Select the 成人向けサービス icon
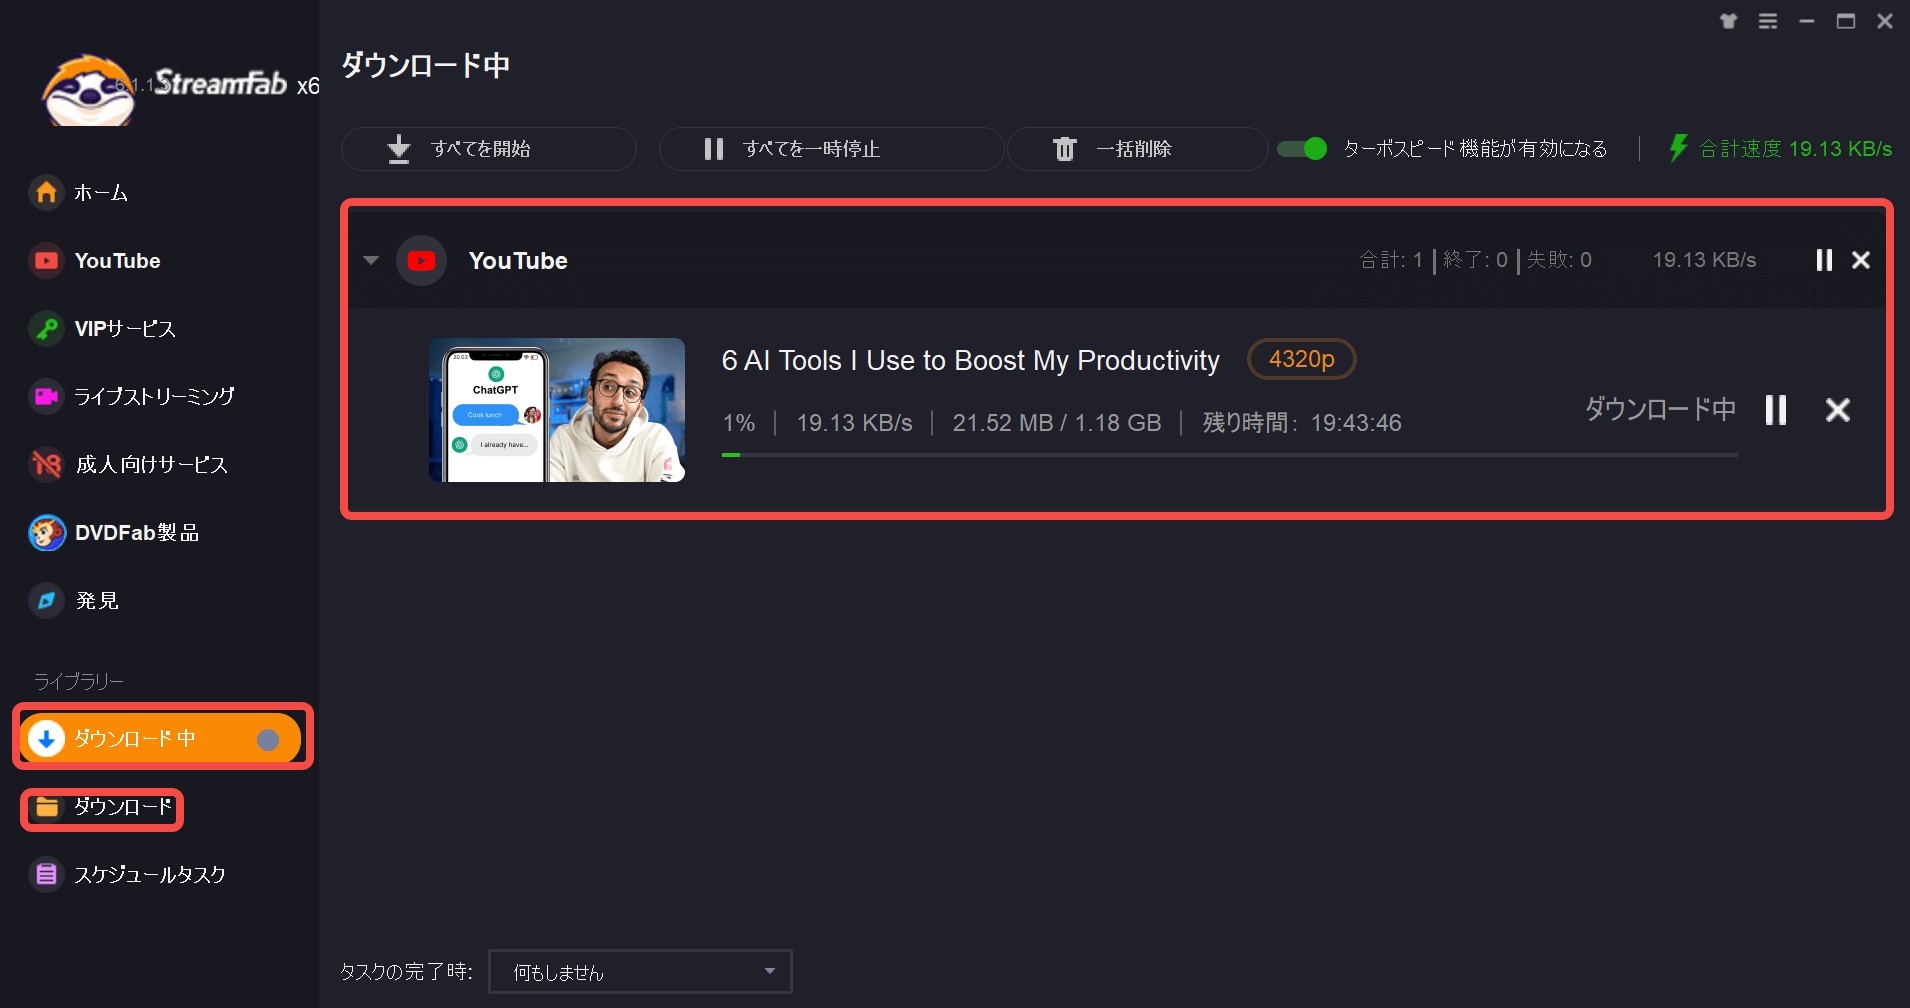Image resolution: width=1910 pixels, height=1008 pixels. [x=46, y=464]
